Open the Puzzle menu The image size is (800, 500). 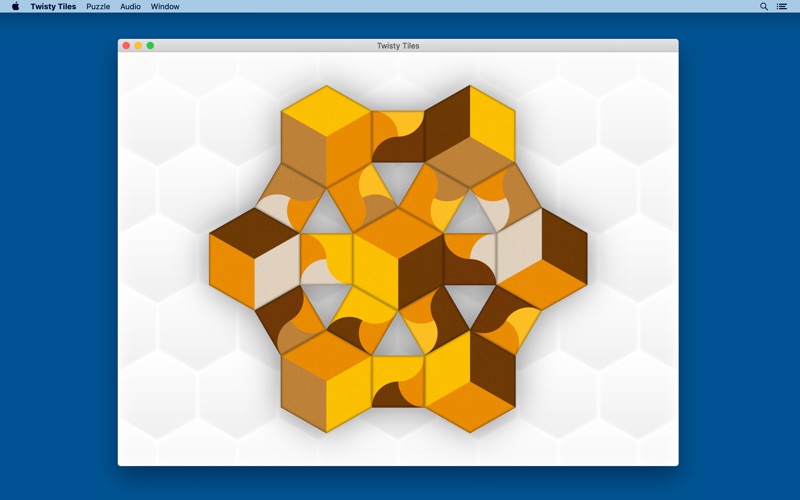(98, 7)
